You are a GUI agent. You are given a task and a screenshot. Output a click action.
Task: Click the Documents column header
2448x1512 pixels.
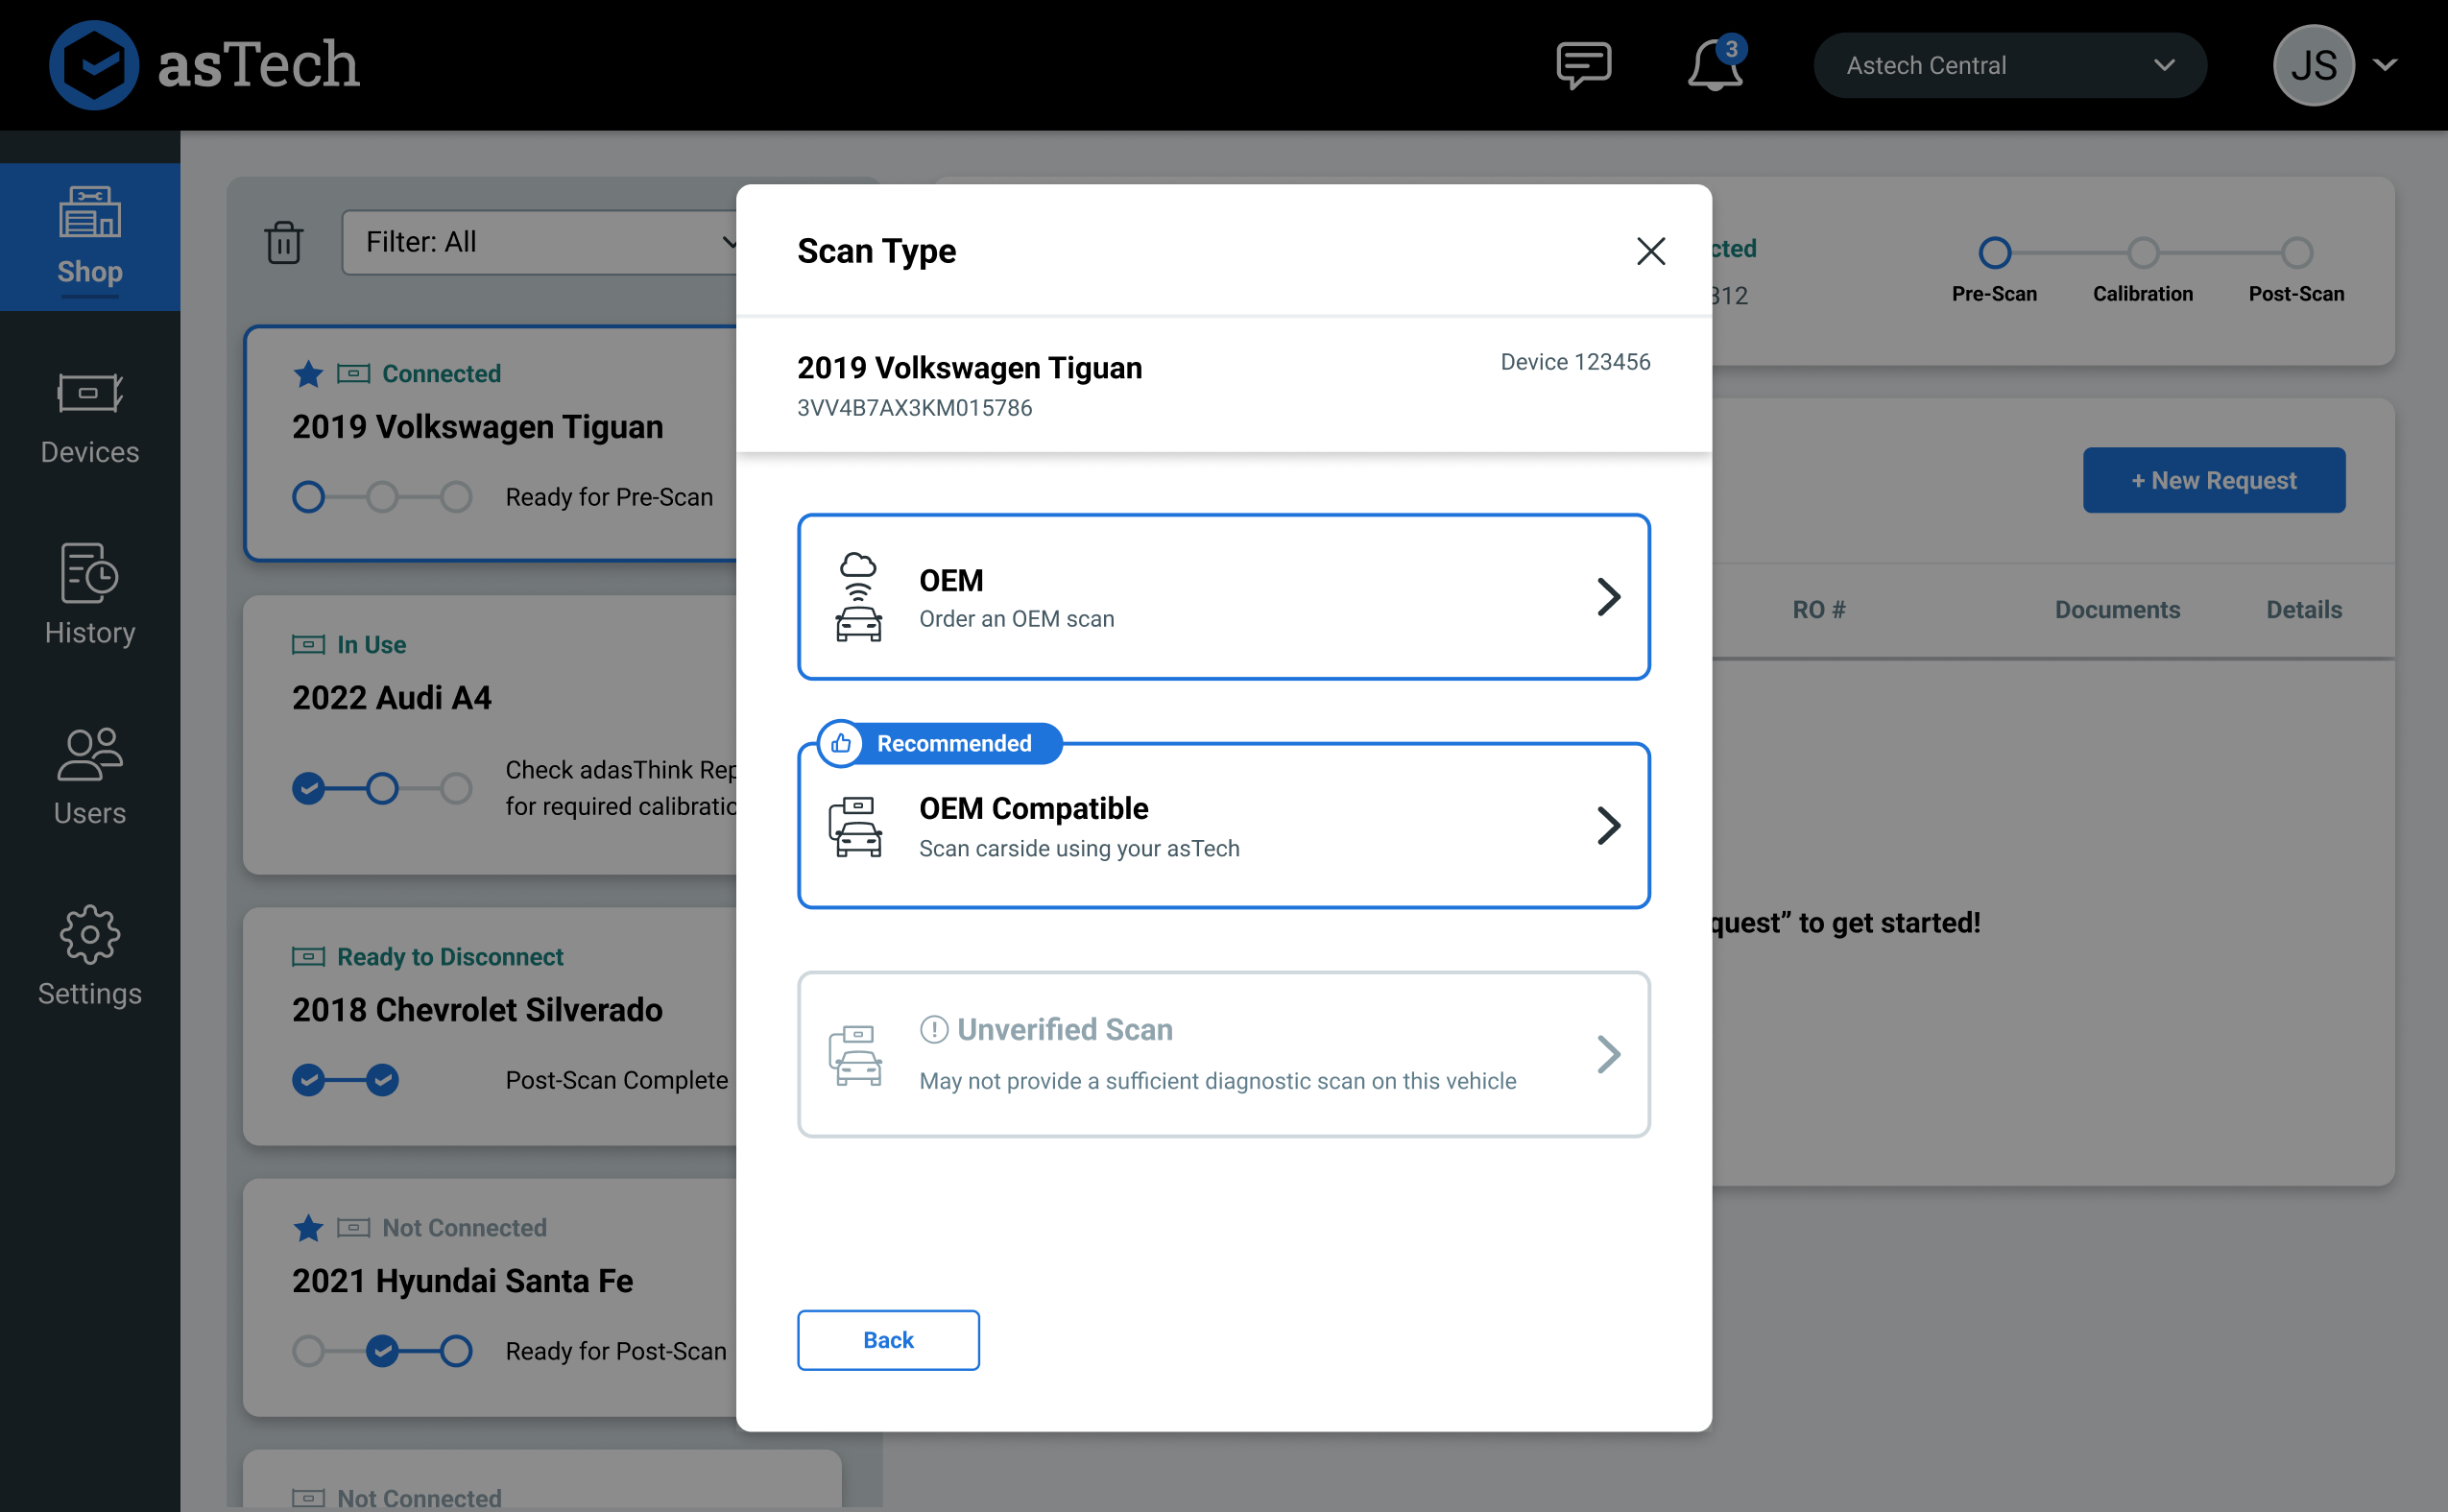pos(2117,610)
